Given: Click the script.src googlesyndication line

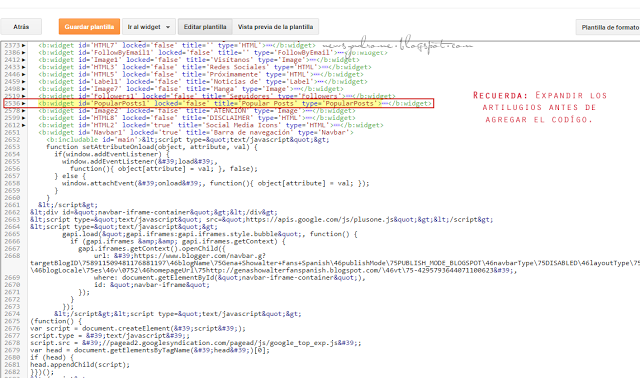Looking at the screenshot, I should click(196, 343).
